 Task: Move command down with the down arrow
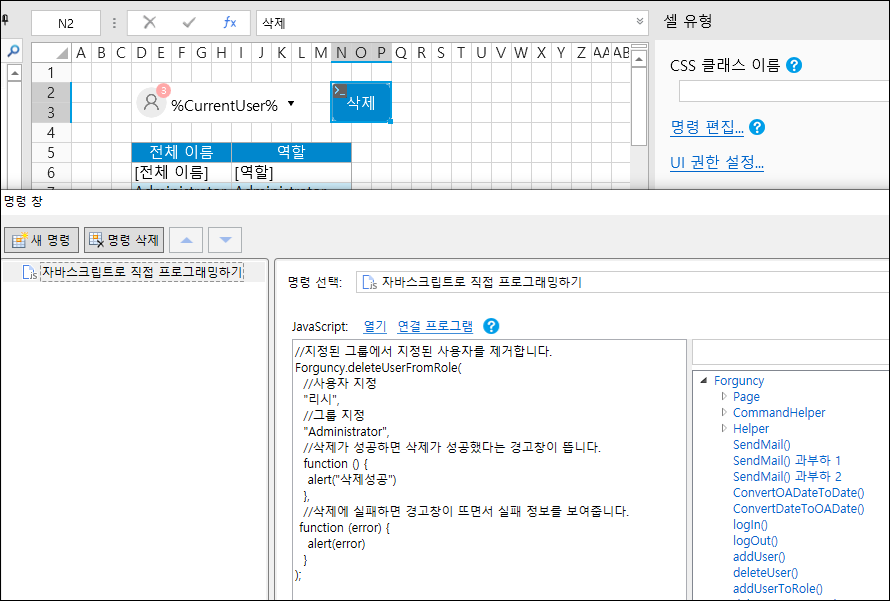tap(225, 240)
